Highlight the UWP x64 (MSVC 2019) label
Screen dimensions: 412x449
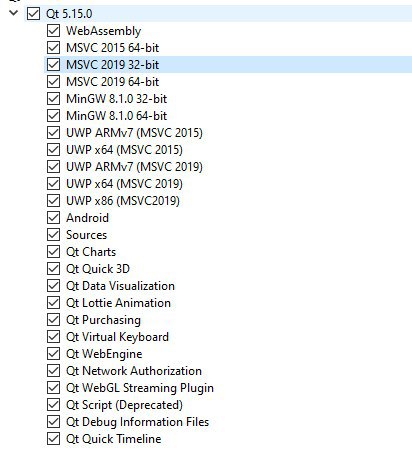pos(124,184)
